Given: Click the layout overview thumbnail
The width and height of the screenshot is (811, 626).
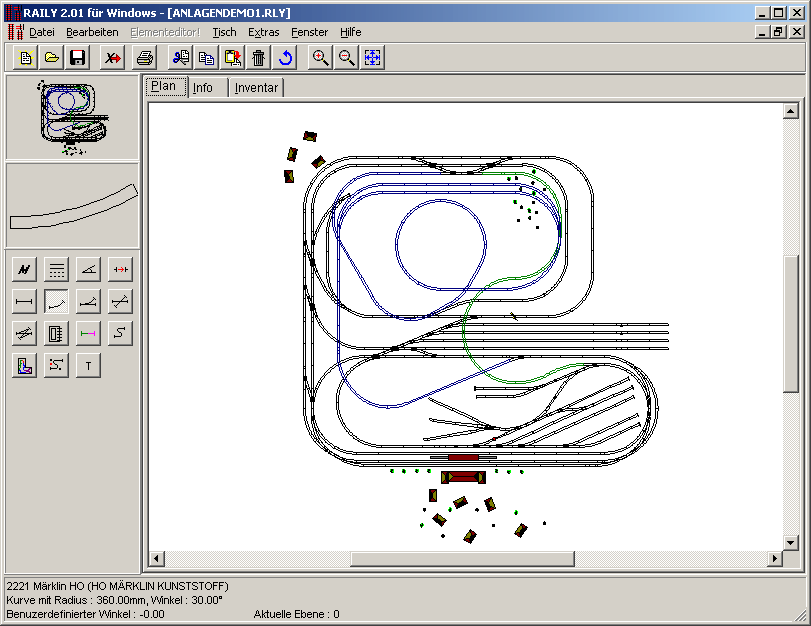Looking at the screenshot, I should coord(72,117).
